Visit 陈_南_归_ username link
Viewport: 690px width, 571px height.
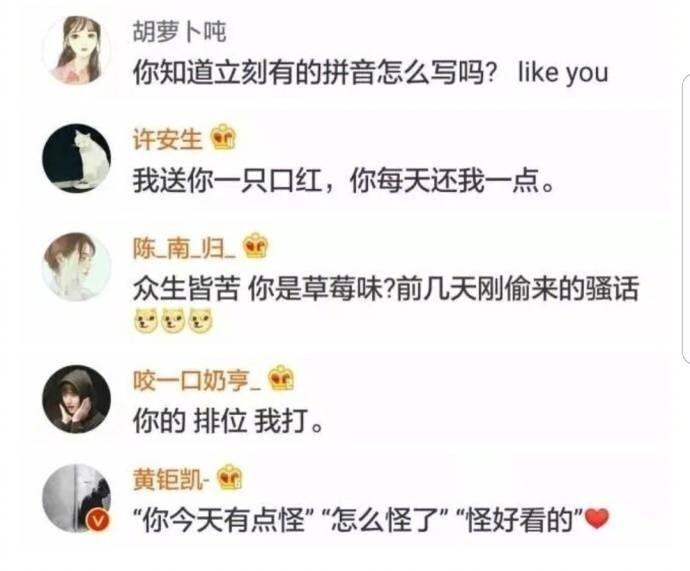[x=184, y=248]
